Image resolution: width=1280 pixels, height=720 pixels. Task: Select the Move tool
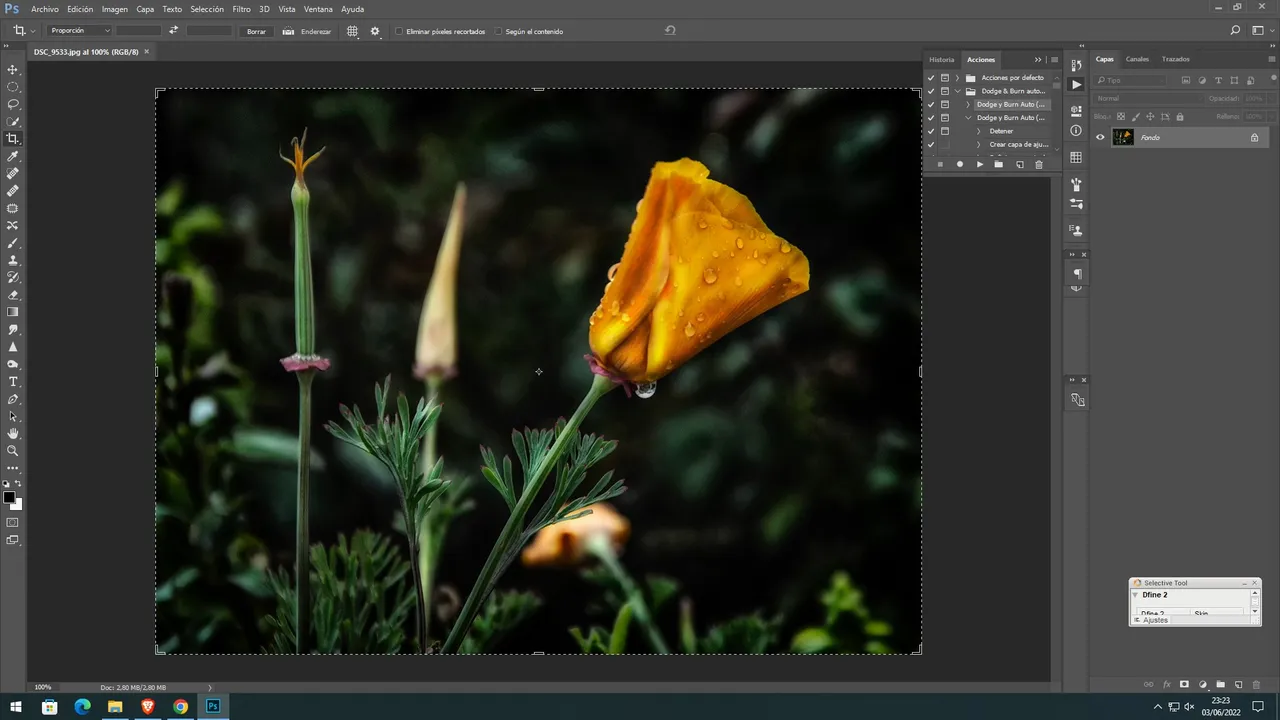[13, 70]
